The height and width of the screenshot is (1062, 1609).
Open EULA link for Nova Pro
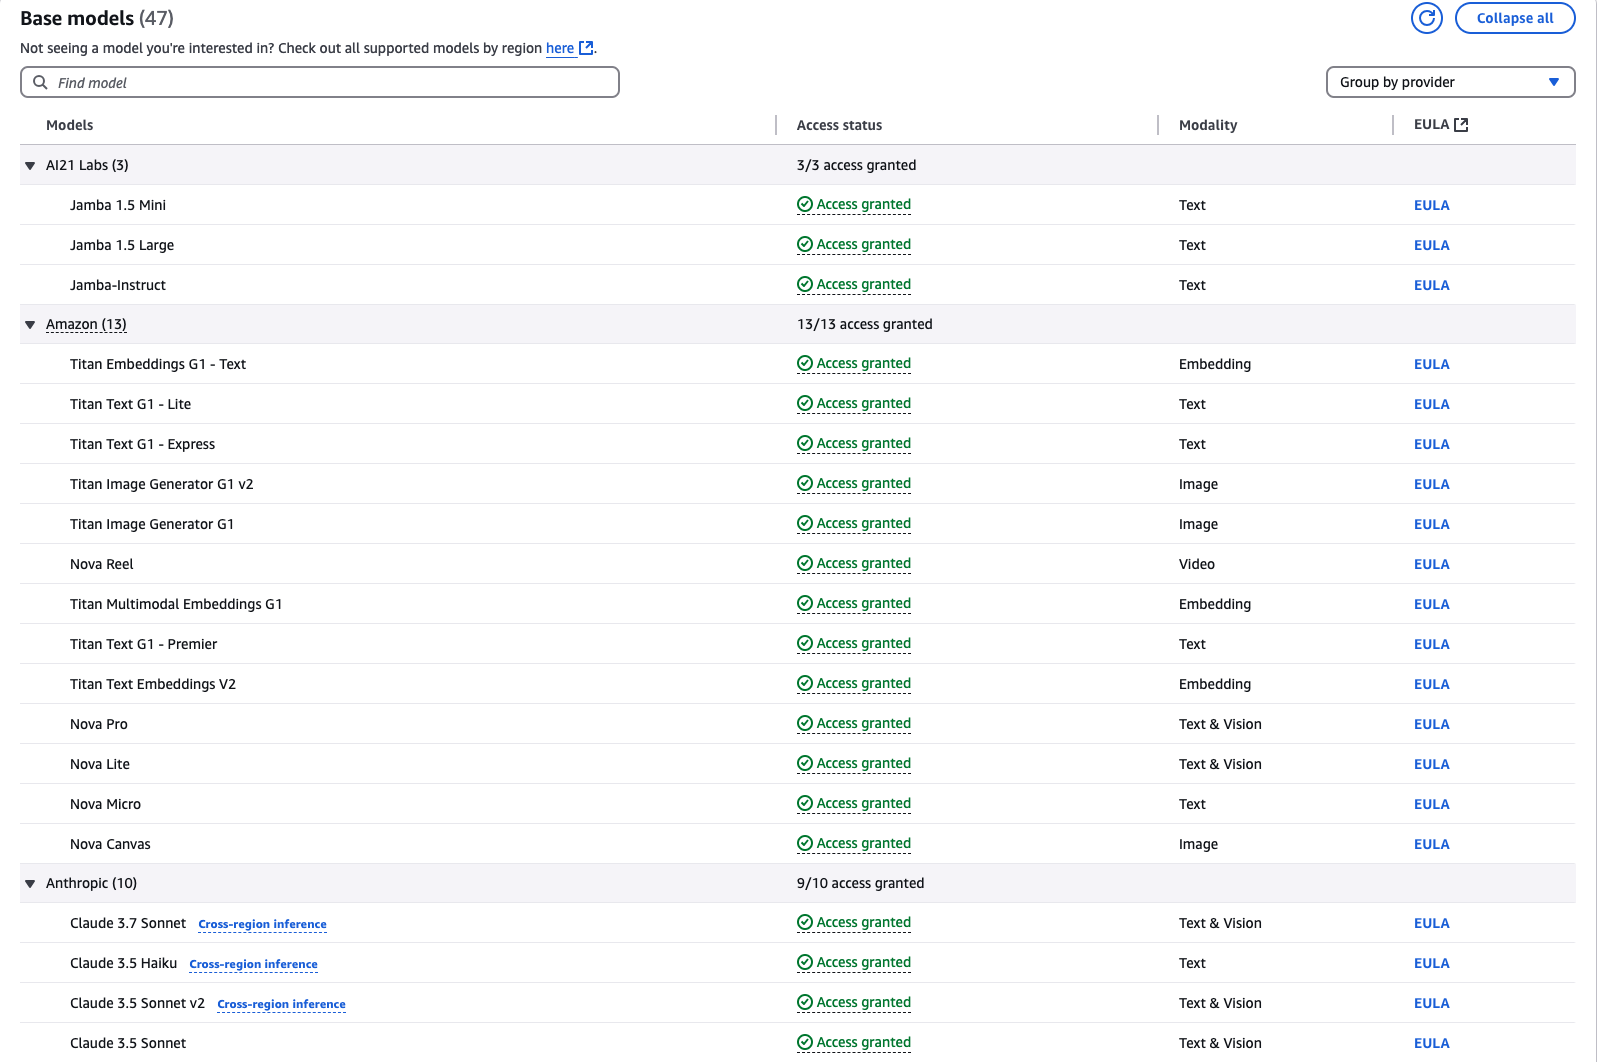click(1431, 724)
